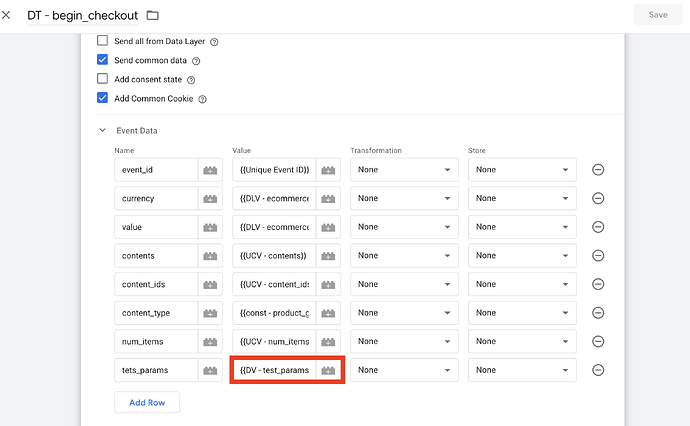Close the tag editor with the X icon
The height and width of the screenshot is (426, 690).
point(6,15)
